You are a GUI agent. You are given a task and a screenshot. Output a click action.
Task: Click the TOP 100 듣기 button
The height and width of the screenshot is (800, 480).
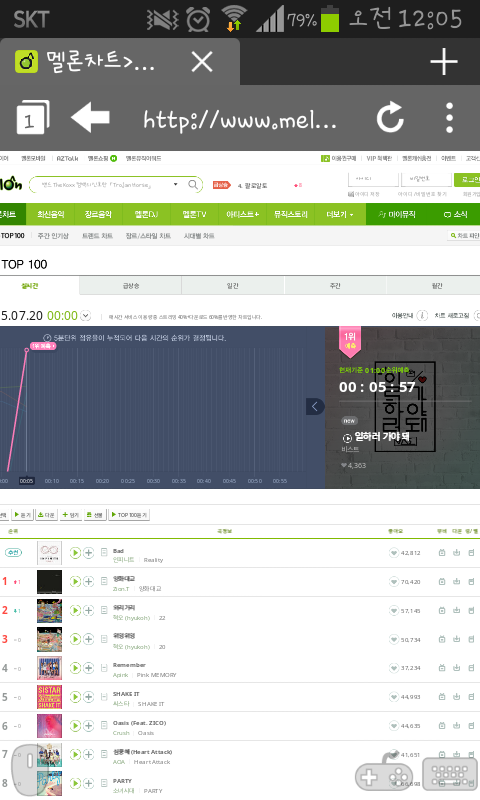(129, 515)
